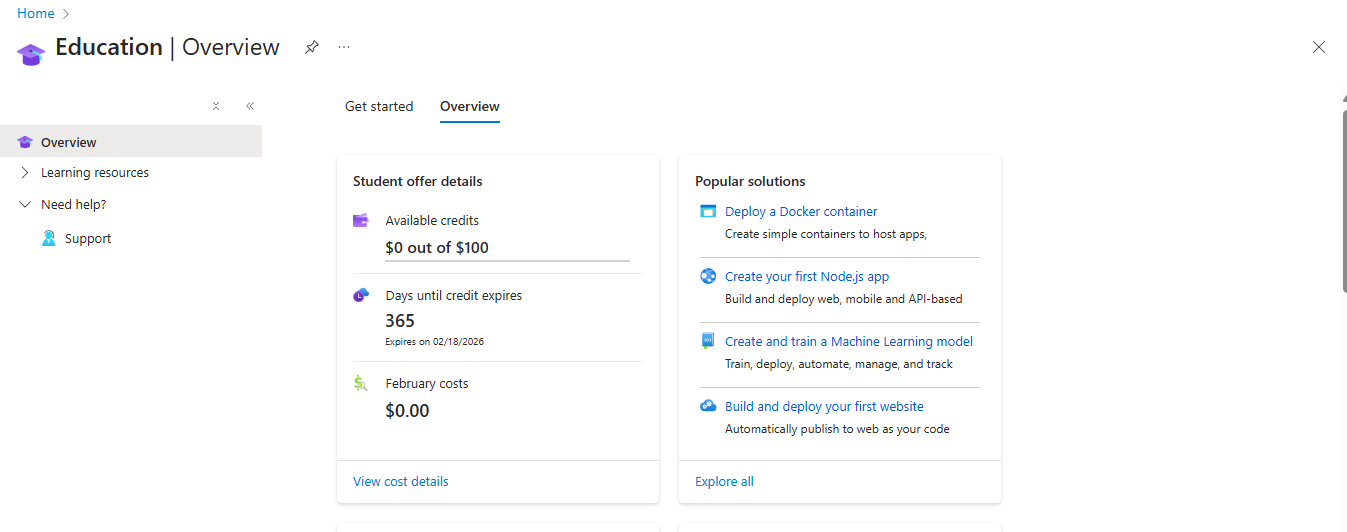This screenshot has height=532, width=1347.
Task: Close the Education Overview blade
Action: point(1319,47)
